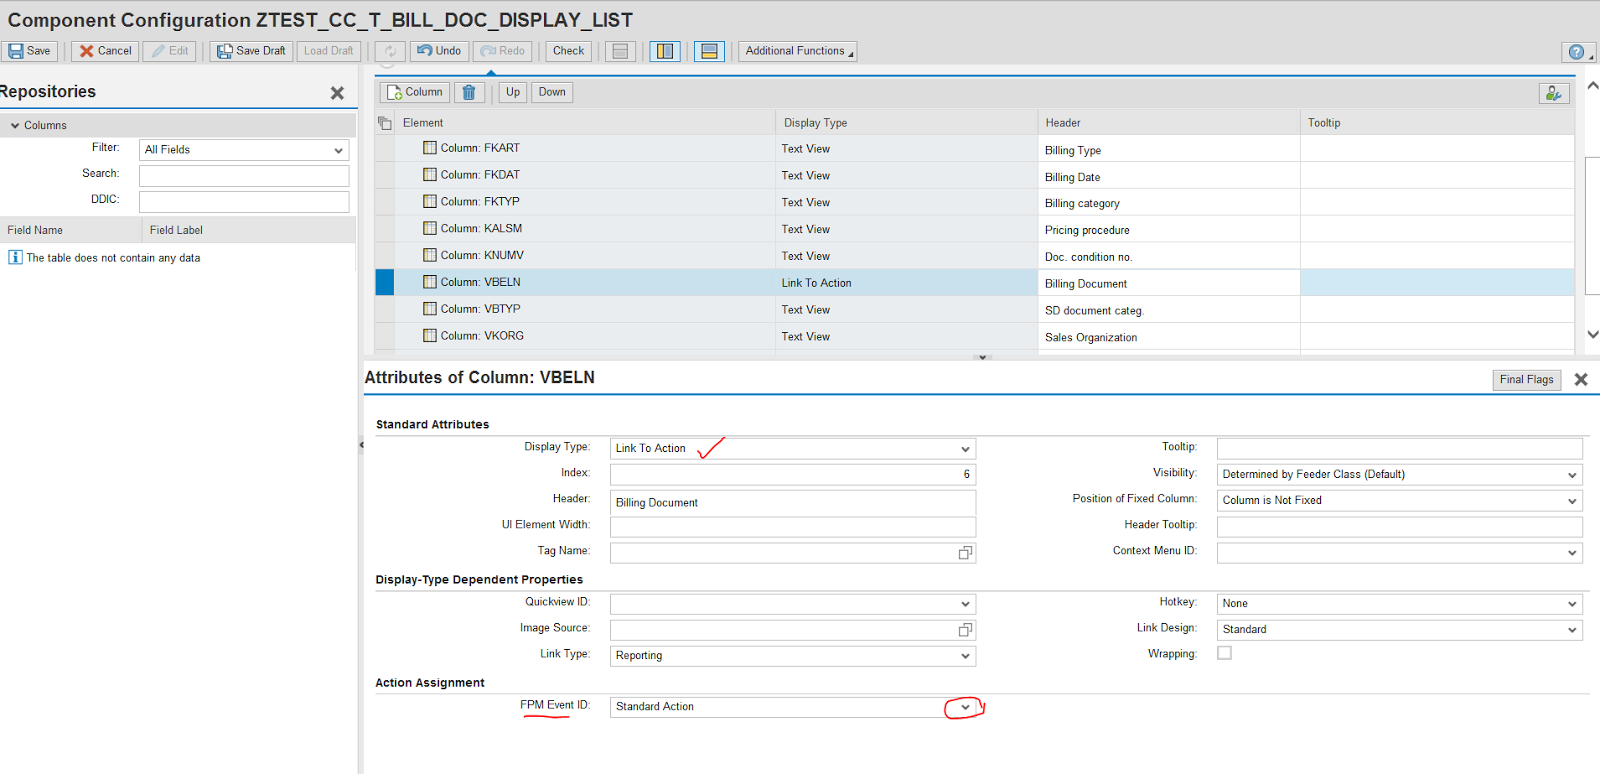This screenshot has height=774, width=1600.
Task: Open table personalization settings (user wrench icon)
Action: pyautogui.click(x=1553, y=93)
